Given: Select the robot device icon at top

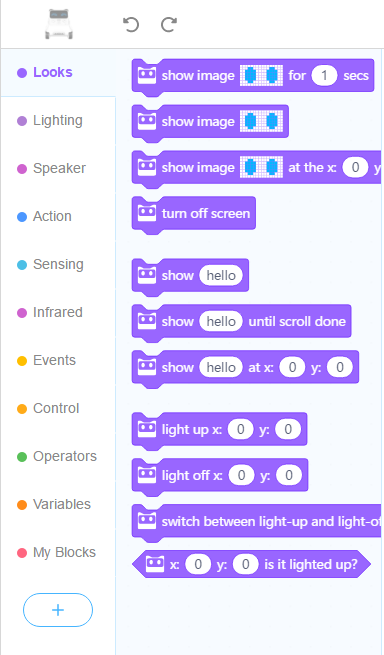Looking at the screenshot, I should tap(59, 24).
